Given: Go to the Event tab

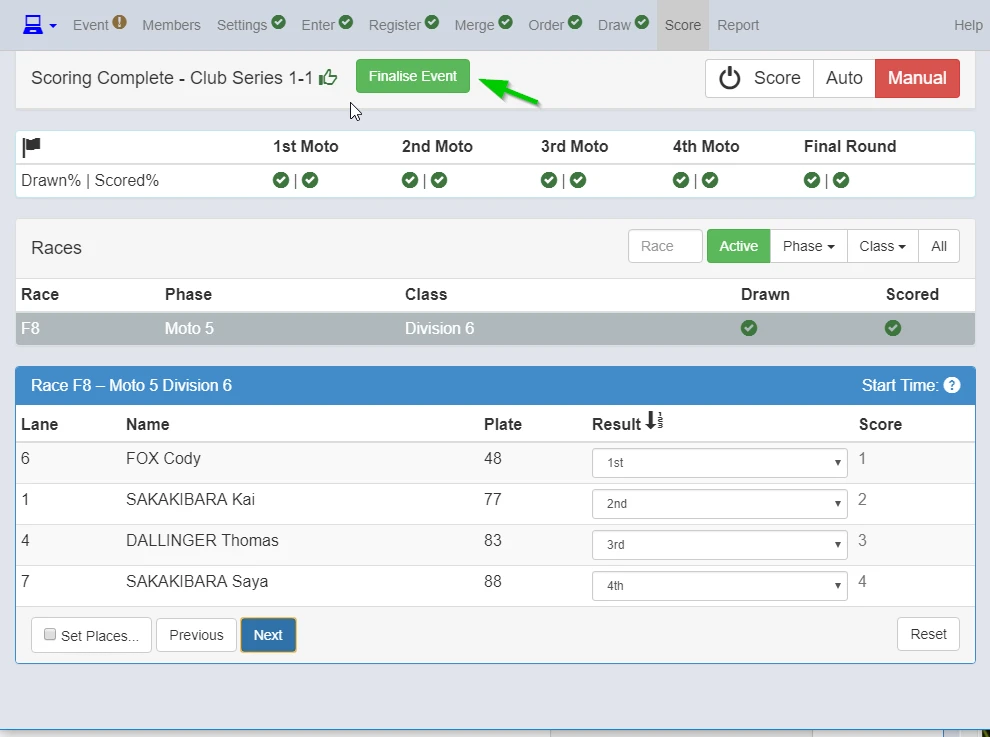Looking at the screenshot, I should [x=91, y=25].
